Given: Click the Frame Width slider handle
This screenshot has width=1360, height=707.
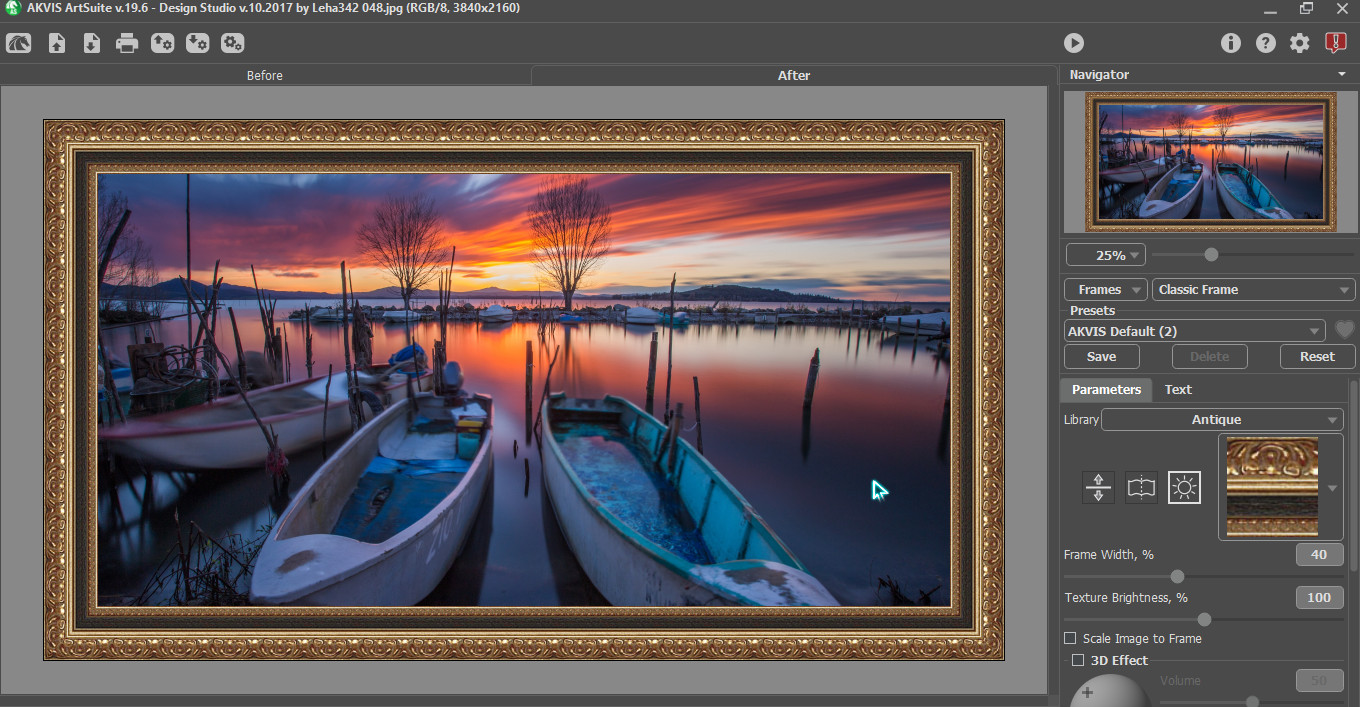Looking at the screenshot, I should [x=1177, y=576].
